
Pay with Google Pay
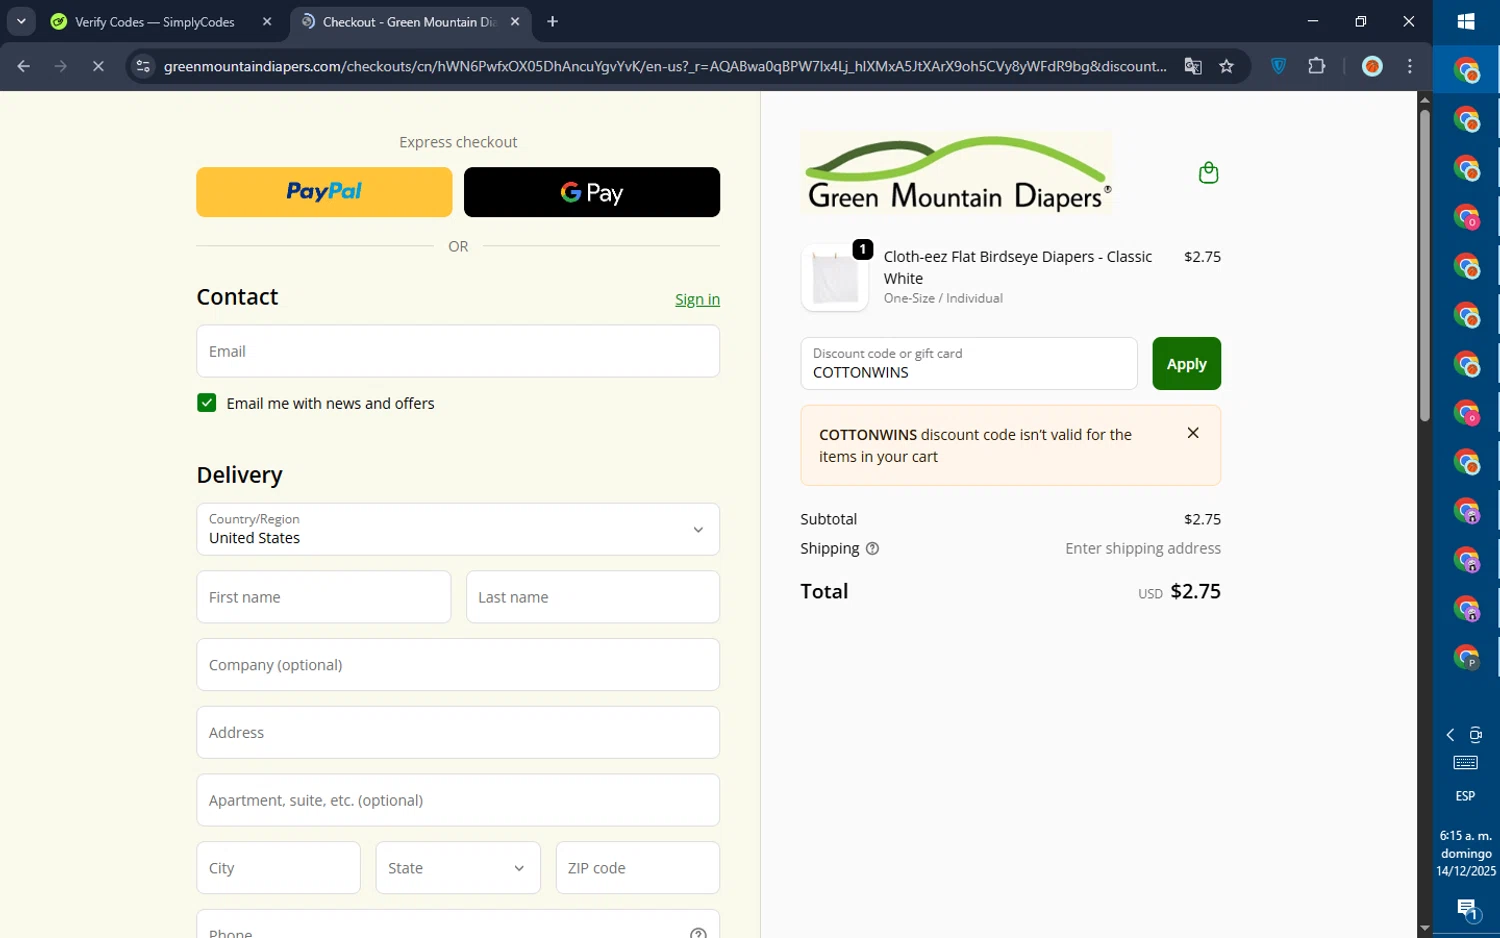(x=592, y=192)
